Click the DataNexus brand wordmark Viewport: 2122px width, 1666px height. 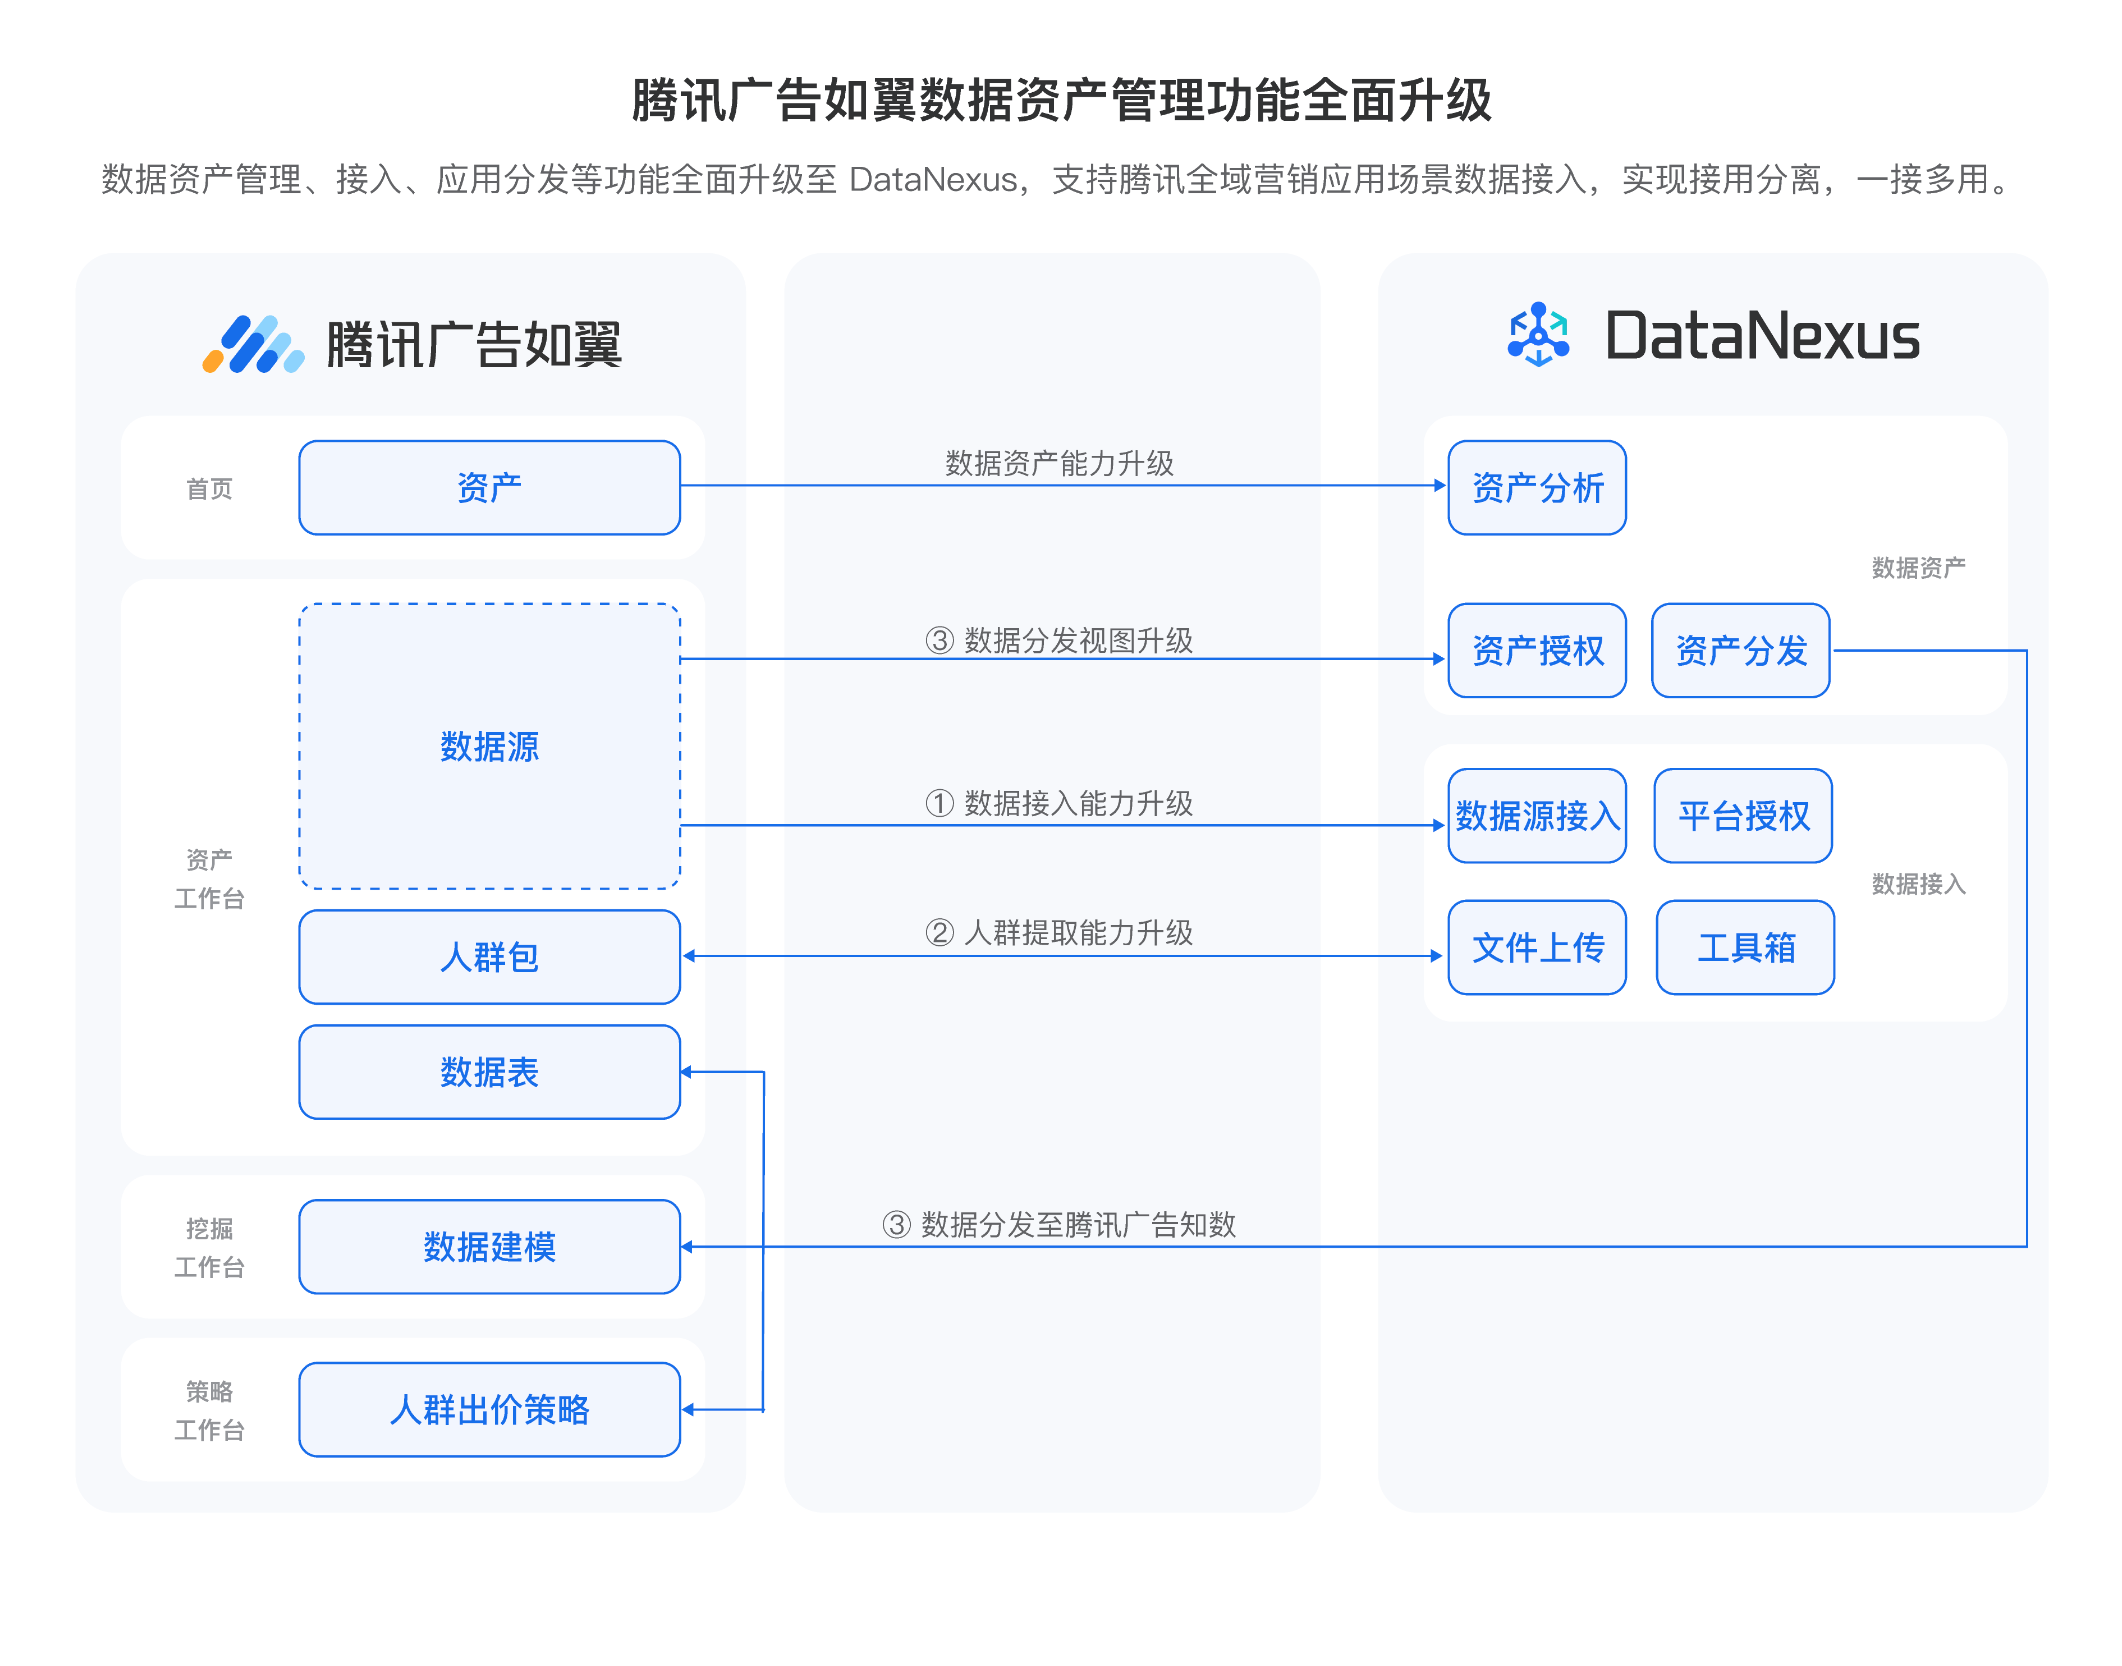click(x=1762, y=336)
